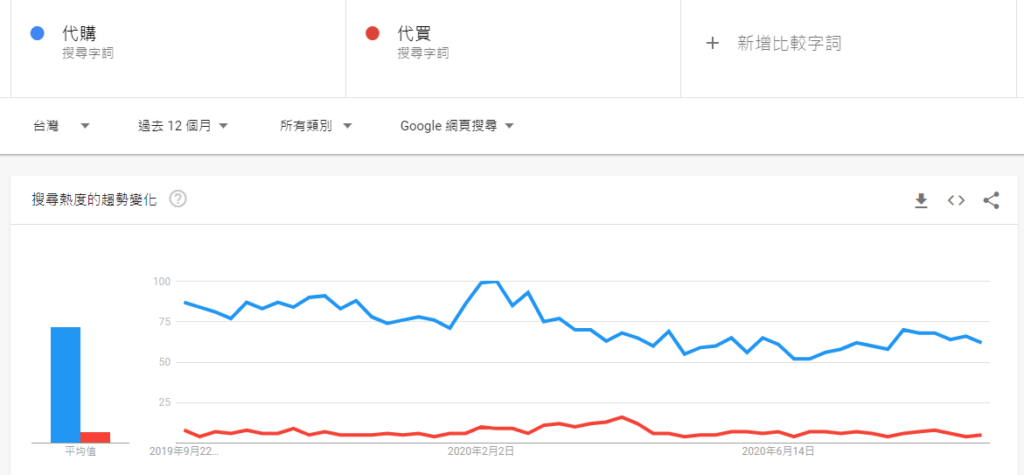Click the download CSV icon

[x=921, y=200]
